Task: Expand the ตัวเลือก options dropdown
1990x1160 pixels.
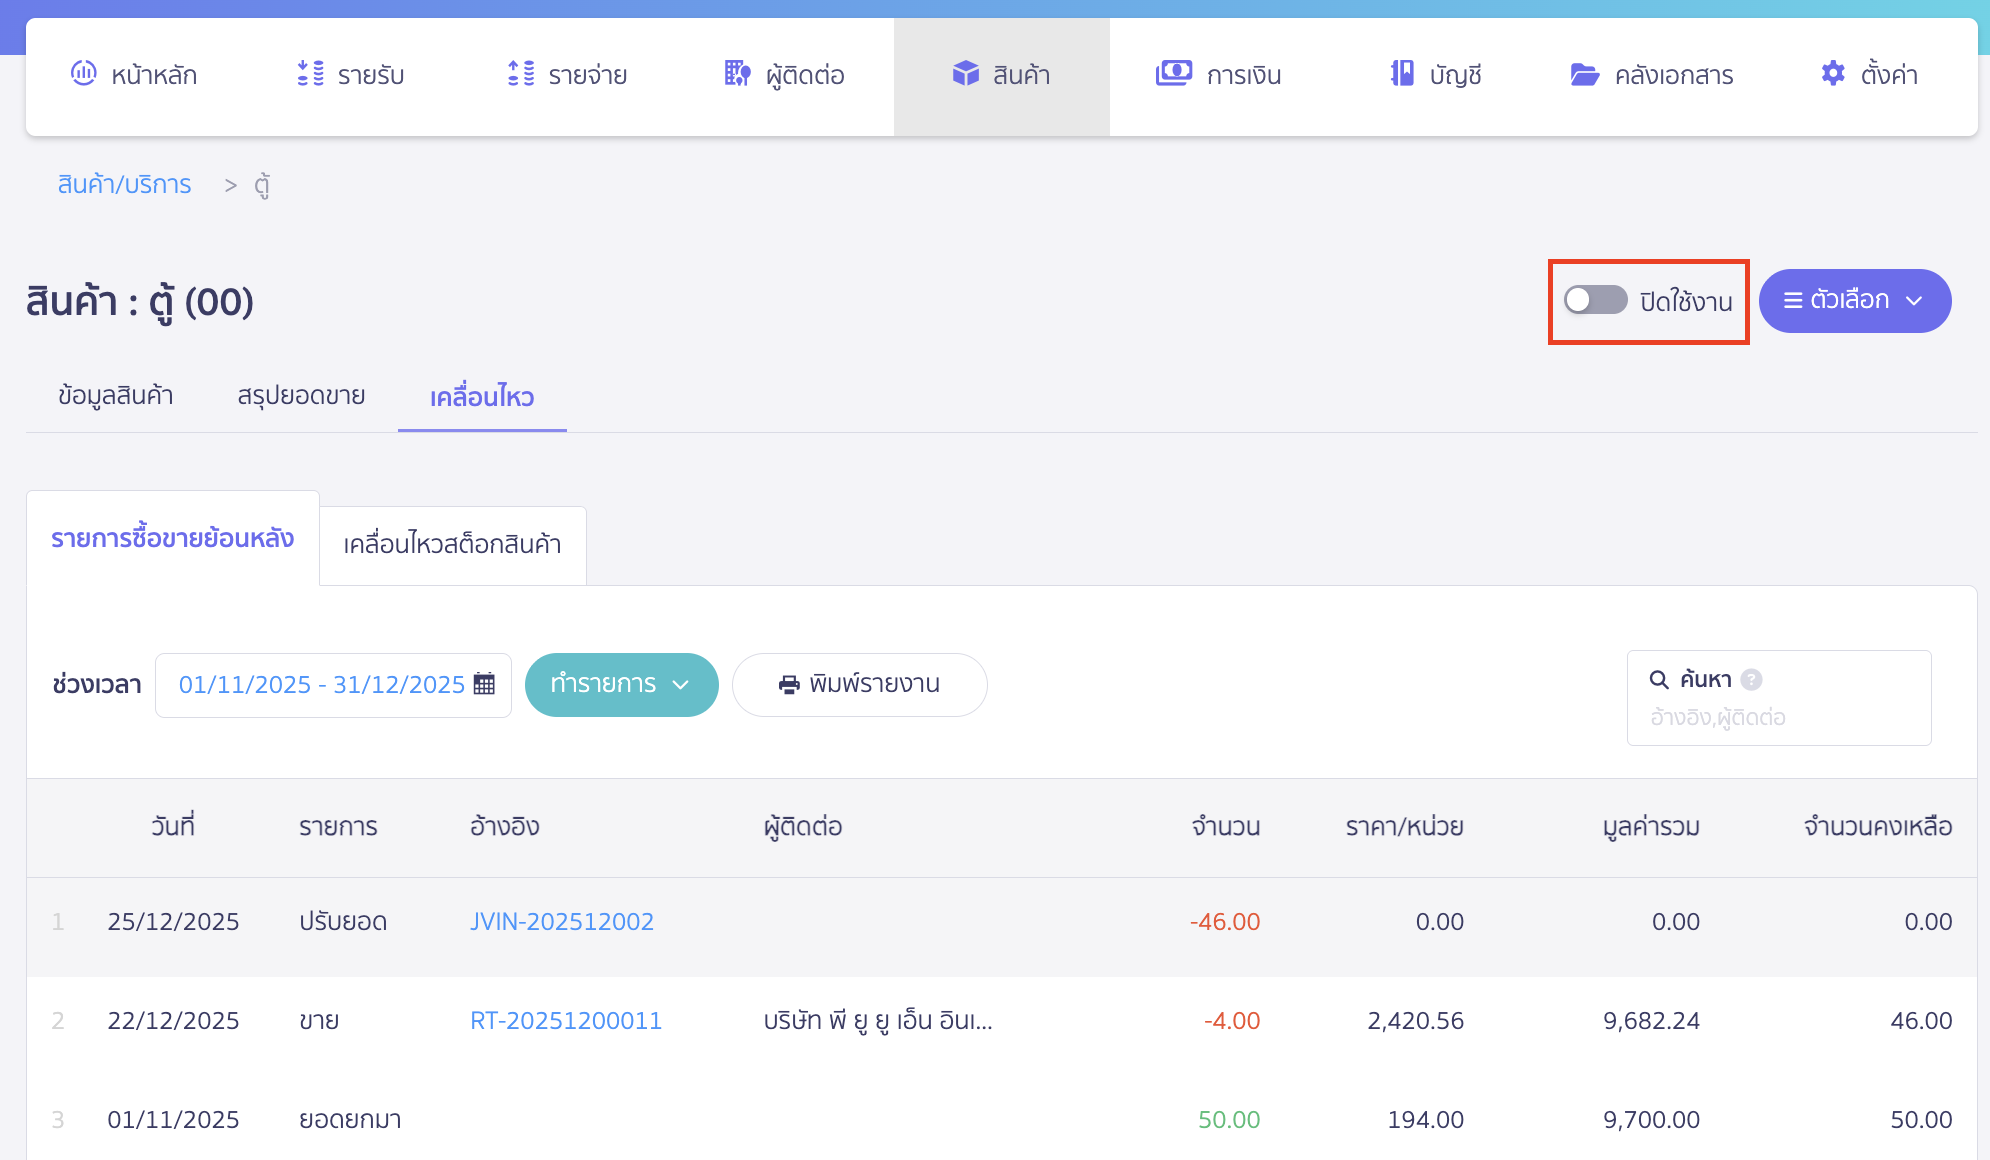Action: click(x=1854, y=300)
